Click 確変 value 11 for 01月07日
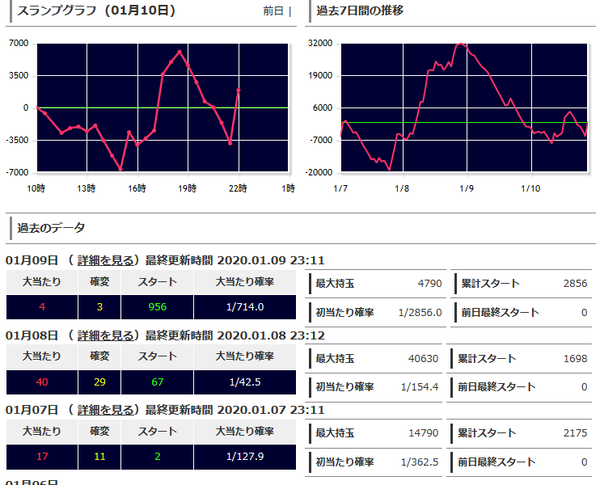The width and height of the screenshot is (600, 485). click(99, 457)
